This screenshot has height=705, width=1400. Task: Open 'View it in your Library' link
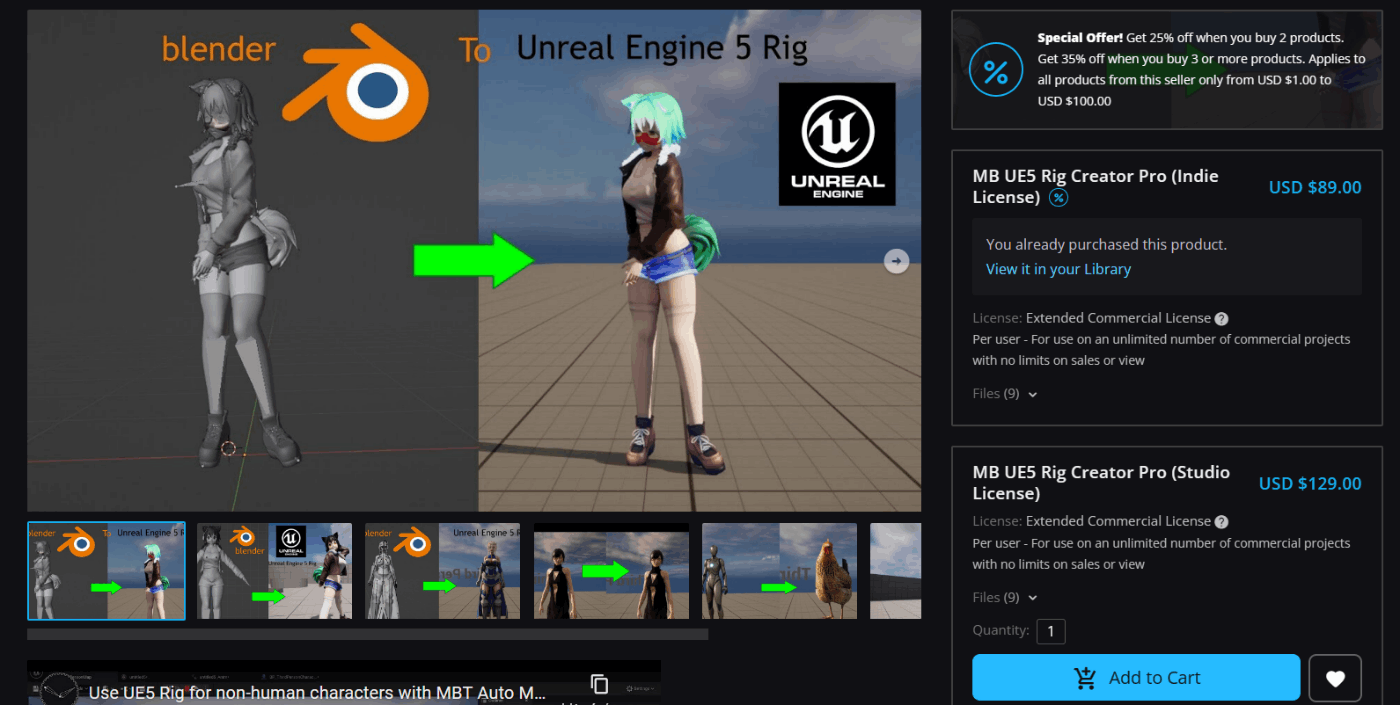1058,269
